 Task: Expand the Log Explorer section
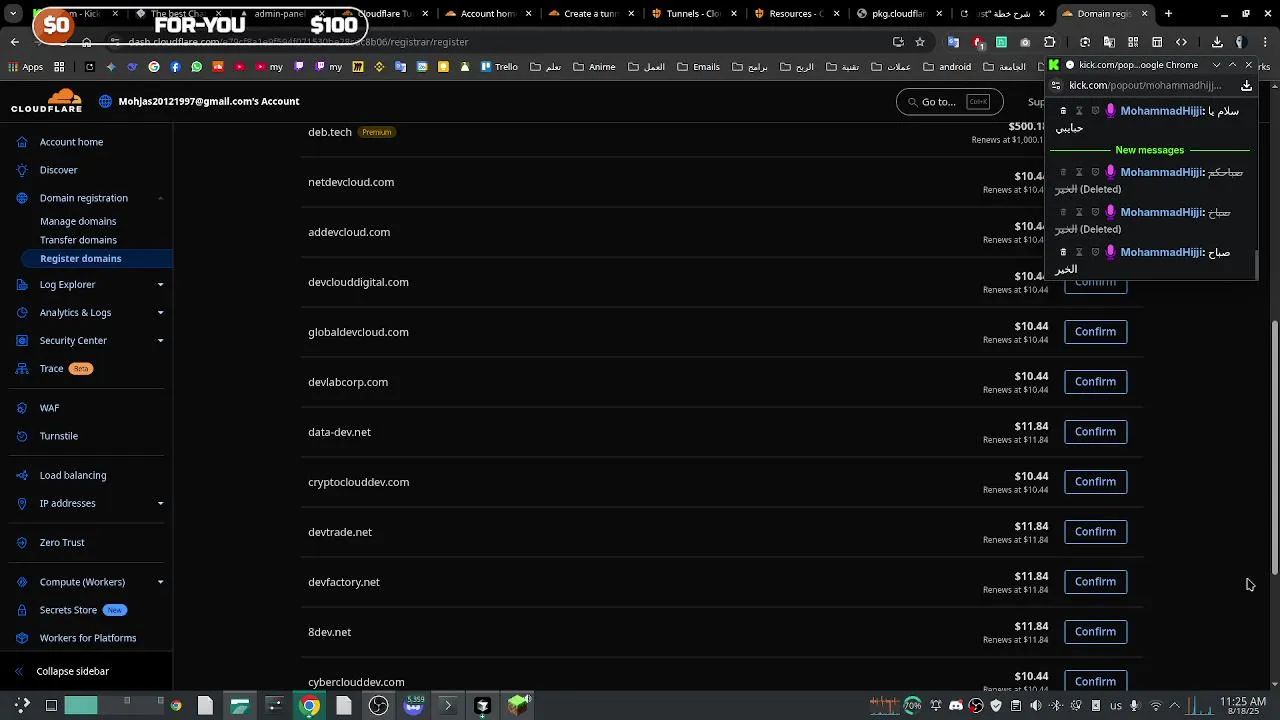(x=160, y=285)
